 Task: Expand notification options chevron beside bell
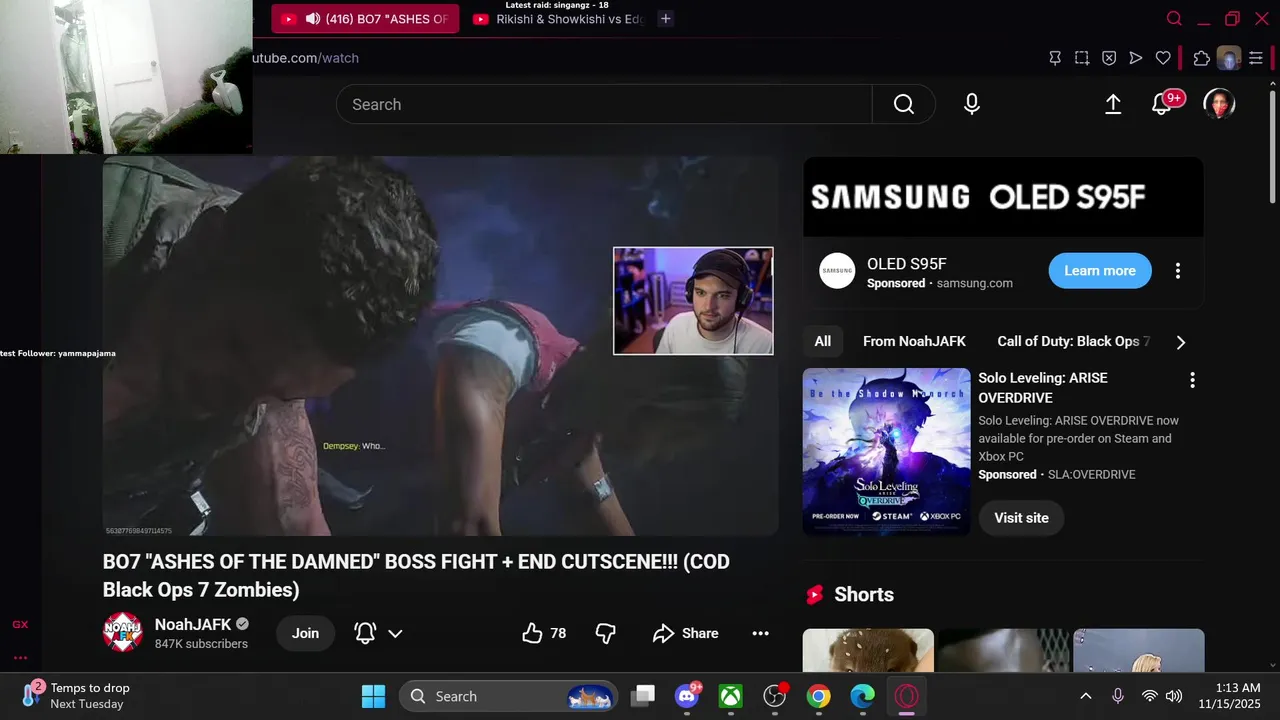[x=395, y=634]
